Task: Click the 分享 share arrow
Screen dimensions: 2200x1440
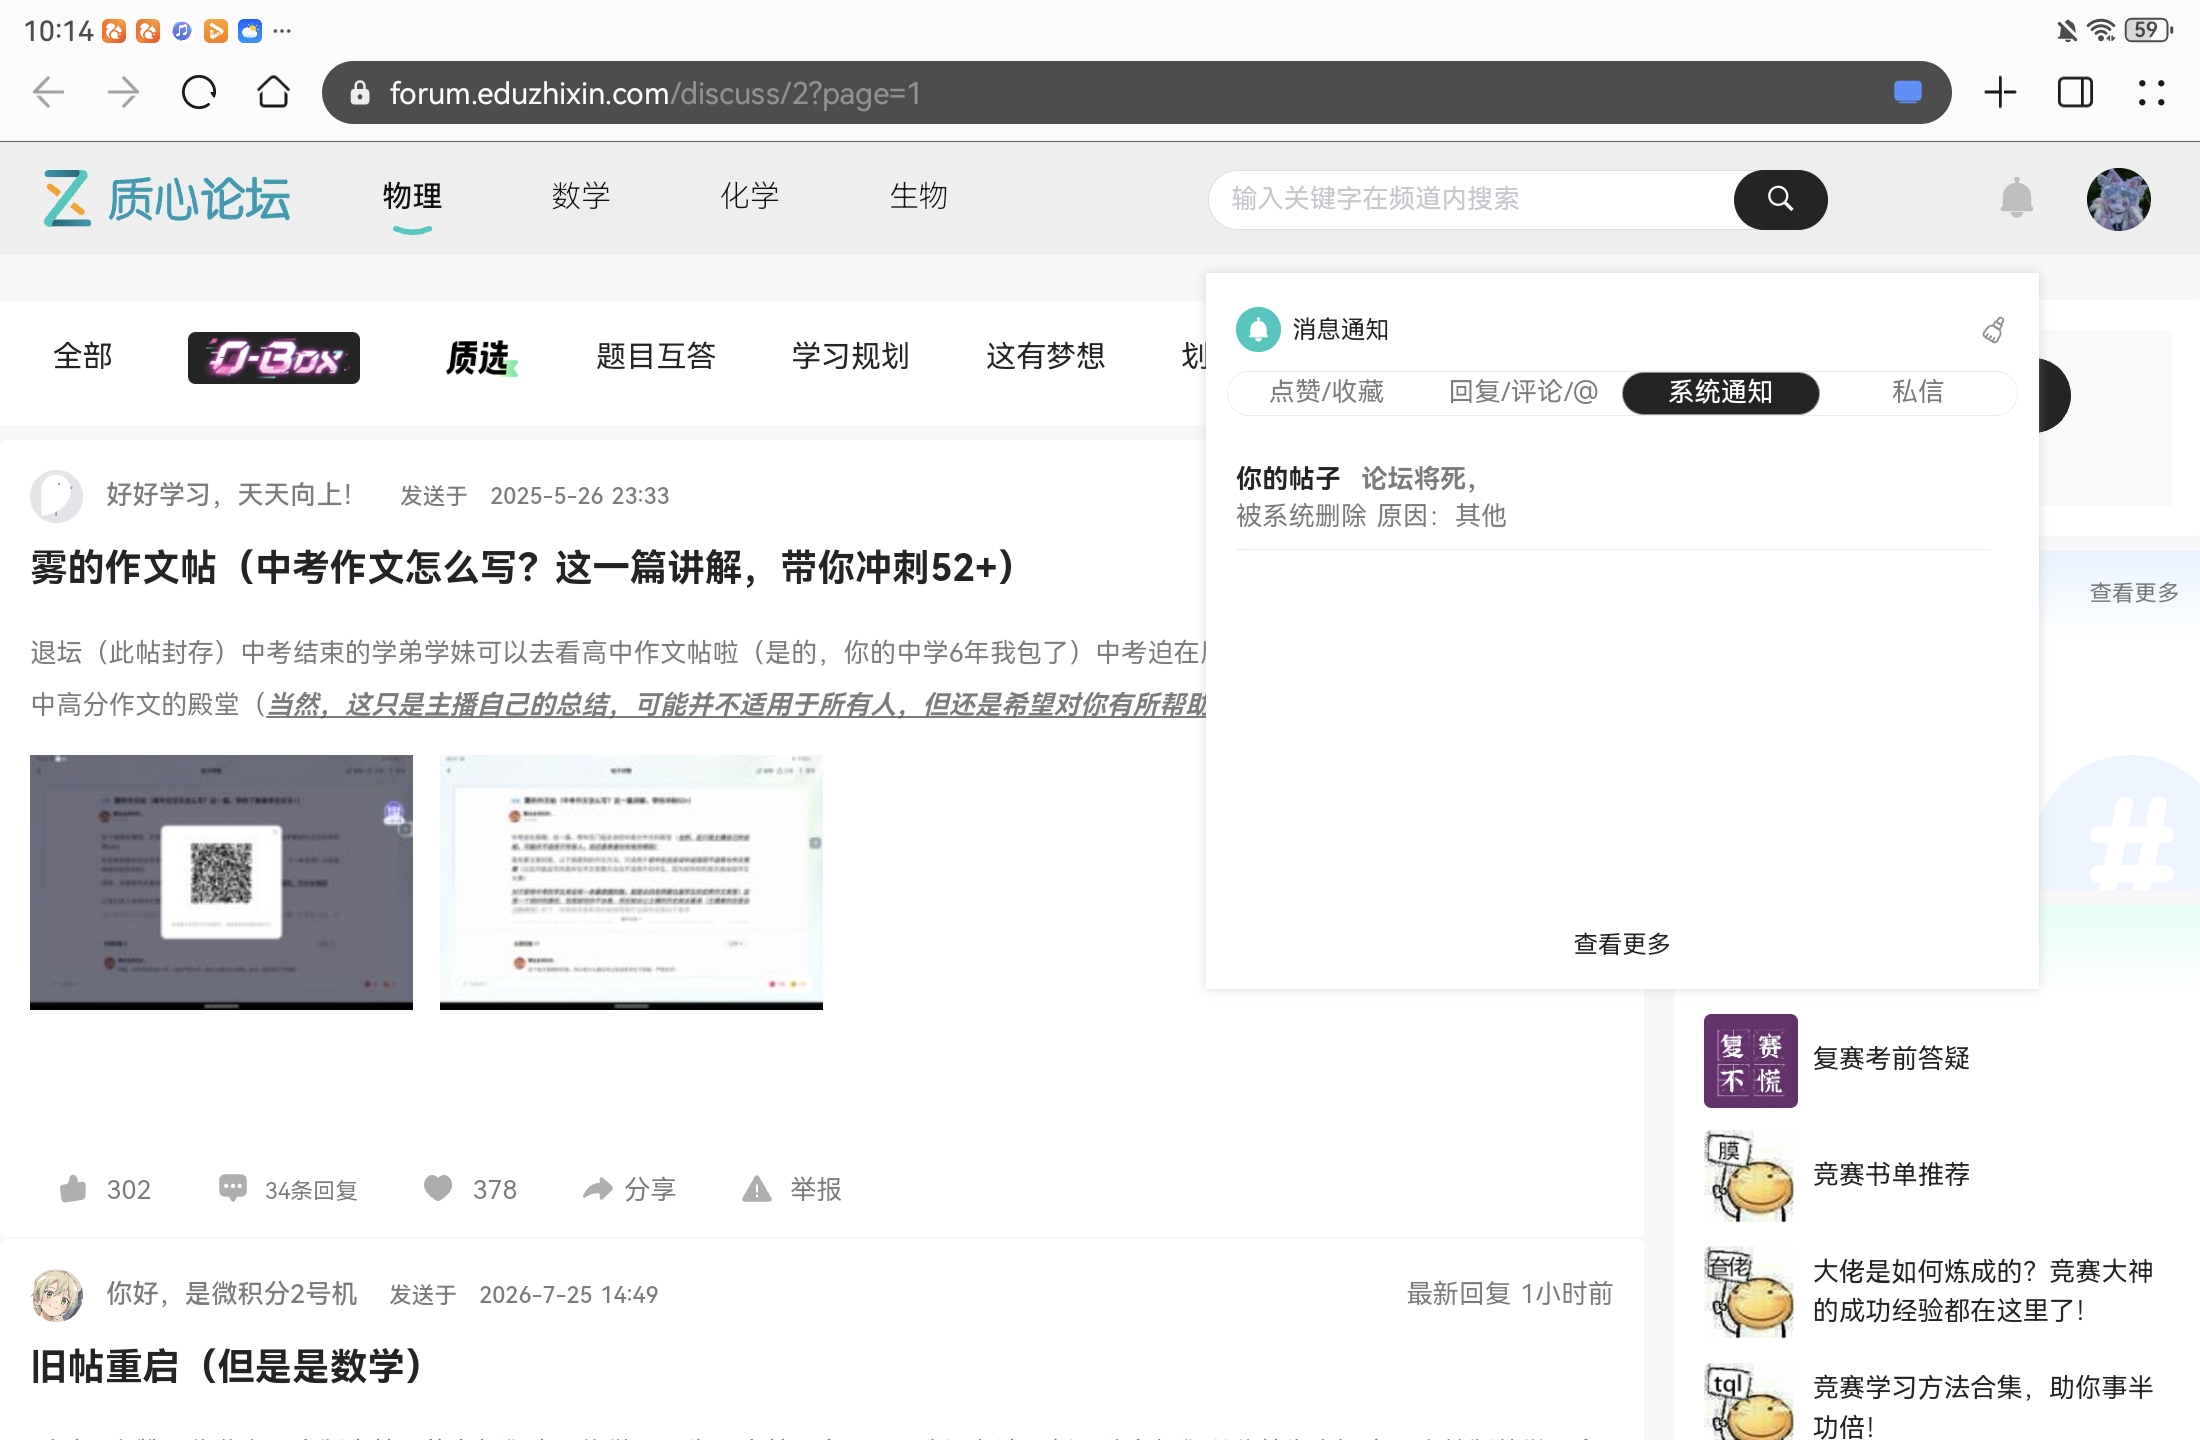Action: coord(598,1189)
